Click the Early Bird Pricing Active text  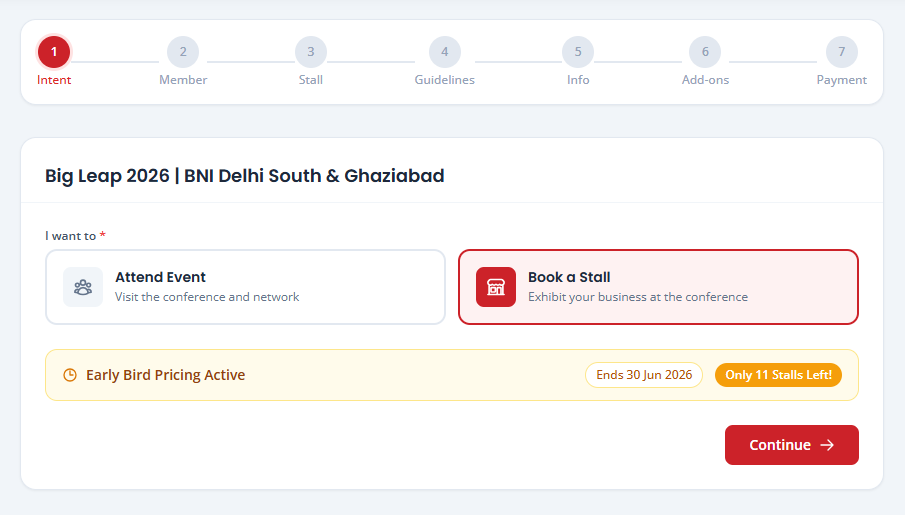[x=166, y=375]
